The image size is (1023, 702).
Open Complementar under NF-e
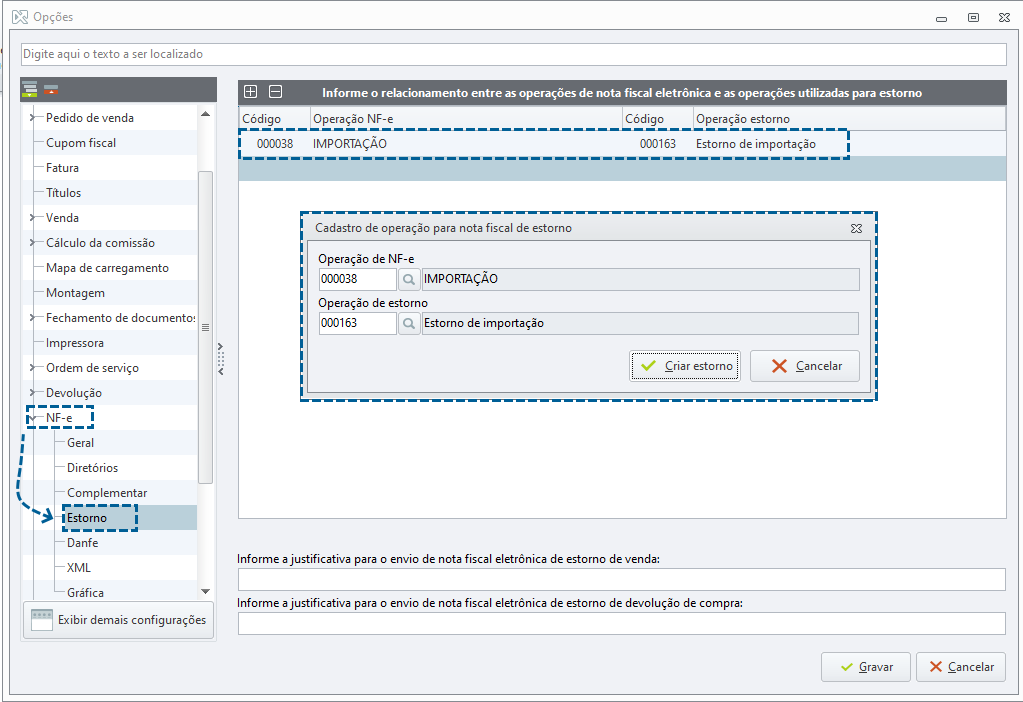point(107,493)
